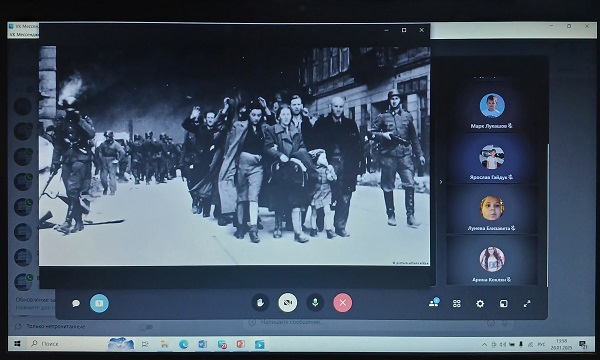
Task: End the call with the red X button
Action: [342, 303]
